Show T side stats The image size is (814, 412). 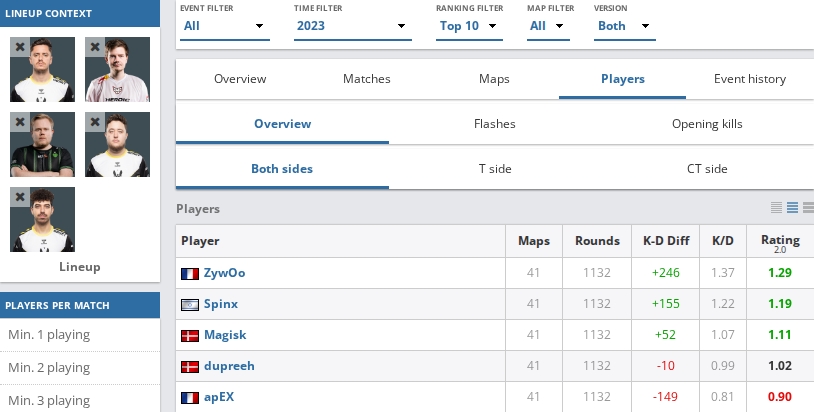pyautogui.click(x=495, y=169)
